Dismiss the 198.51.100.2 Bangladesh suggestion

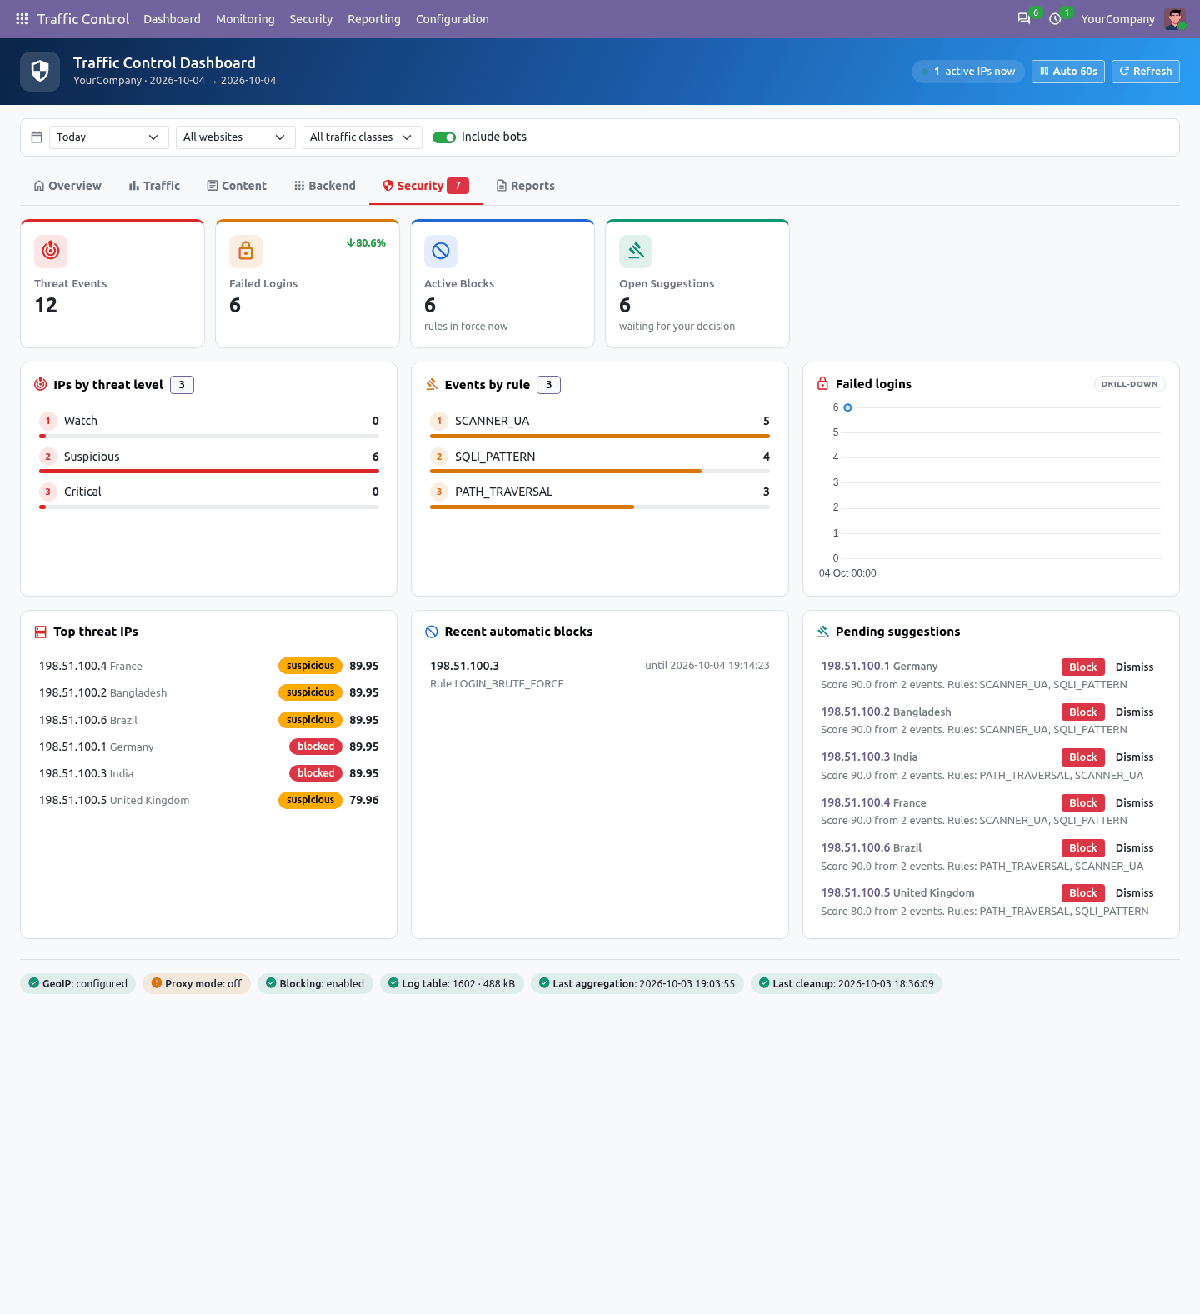pyautogui.click(x=1134, y=712)
